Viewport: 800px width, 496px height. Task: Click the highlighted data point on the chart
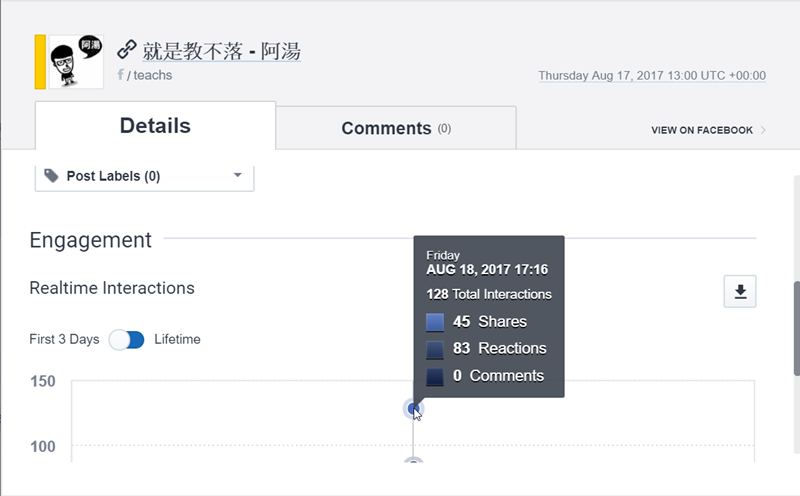pos(413,408)
